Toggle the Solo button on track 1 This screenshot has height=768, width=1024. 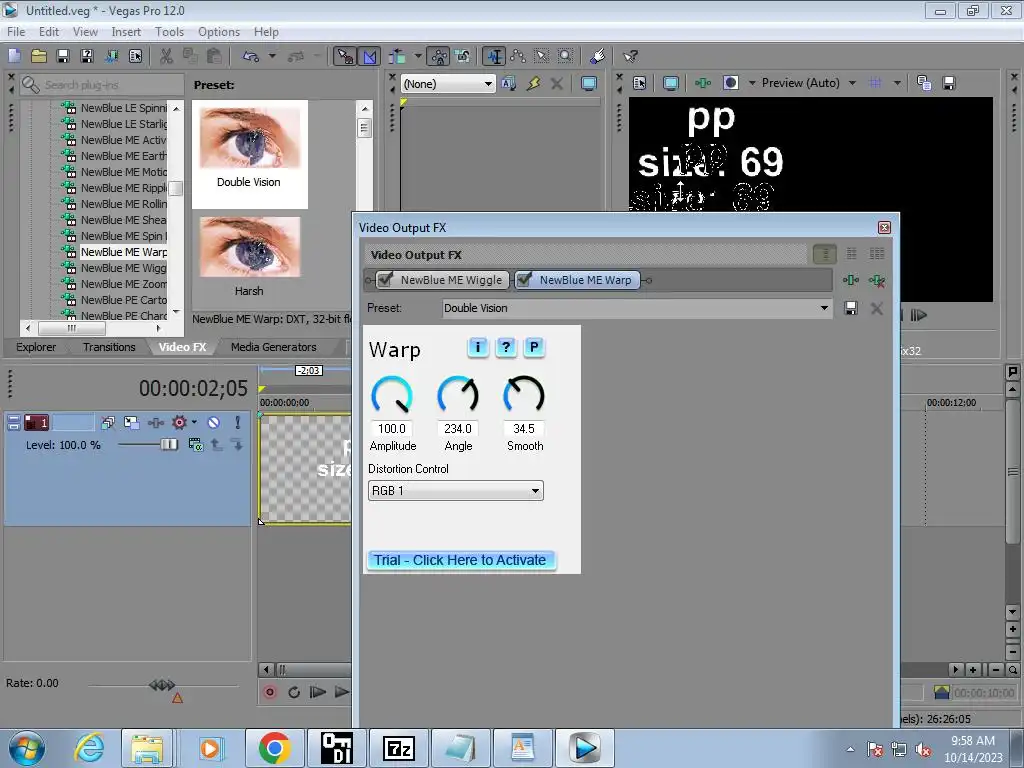[x=238, y=423]
